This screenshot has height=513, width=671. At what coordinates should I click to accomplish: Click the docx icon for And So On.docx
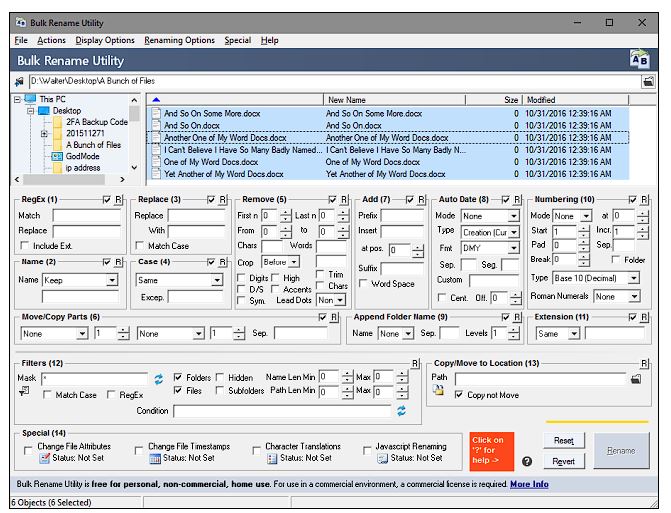tap(156, 125)
